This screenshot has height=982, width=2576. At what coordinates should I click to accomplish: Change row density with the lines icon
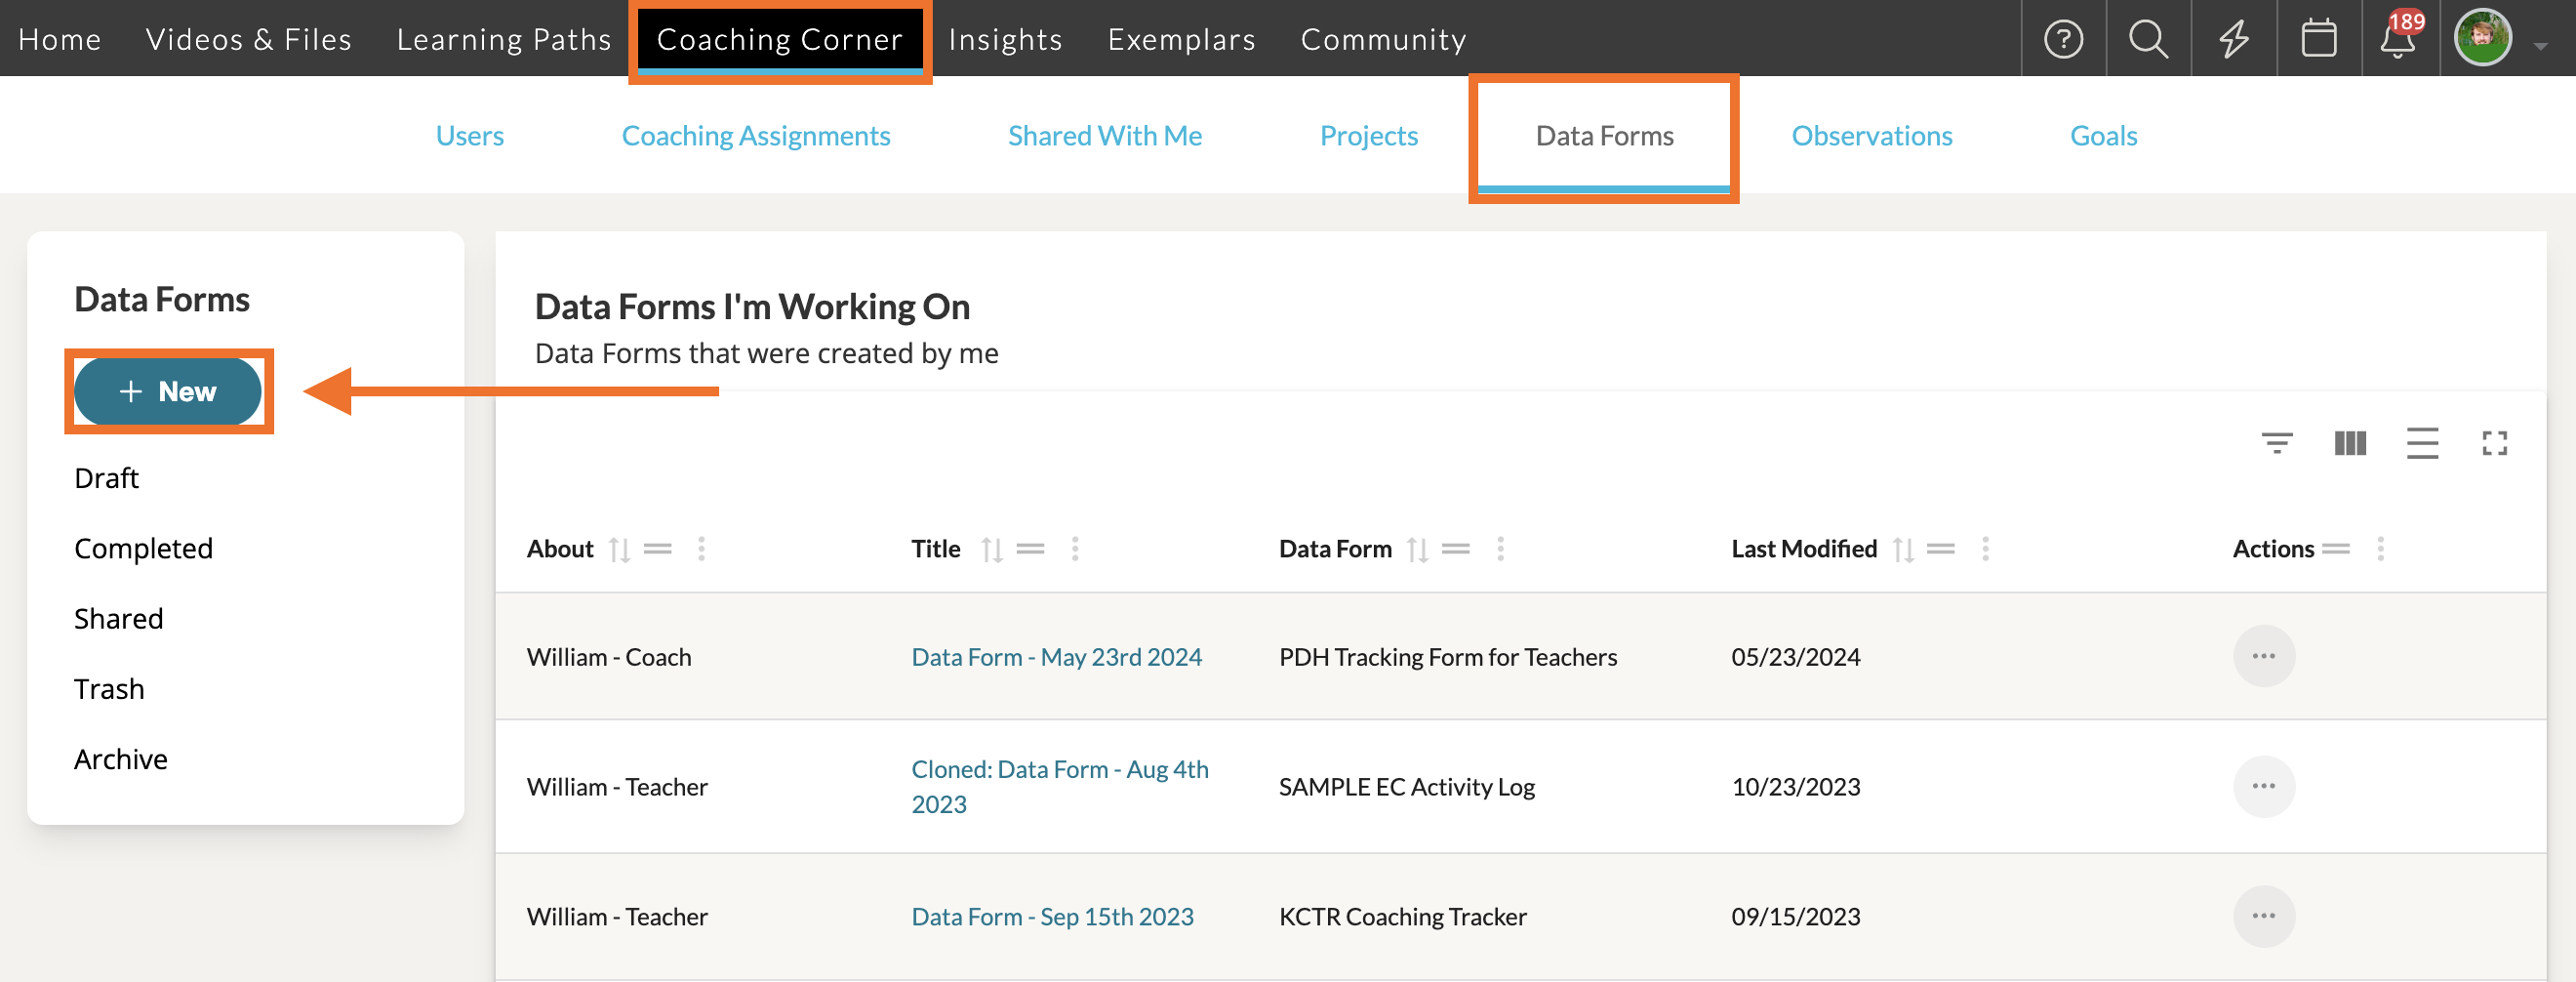(x=2421, y=443)
